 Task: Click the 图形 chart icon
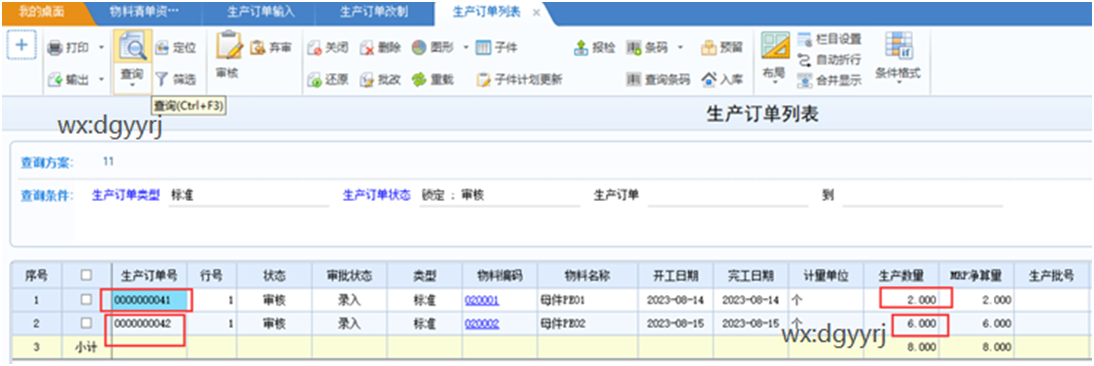(419, 47)
